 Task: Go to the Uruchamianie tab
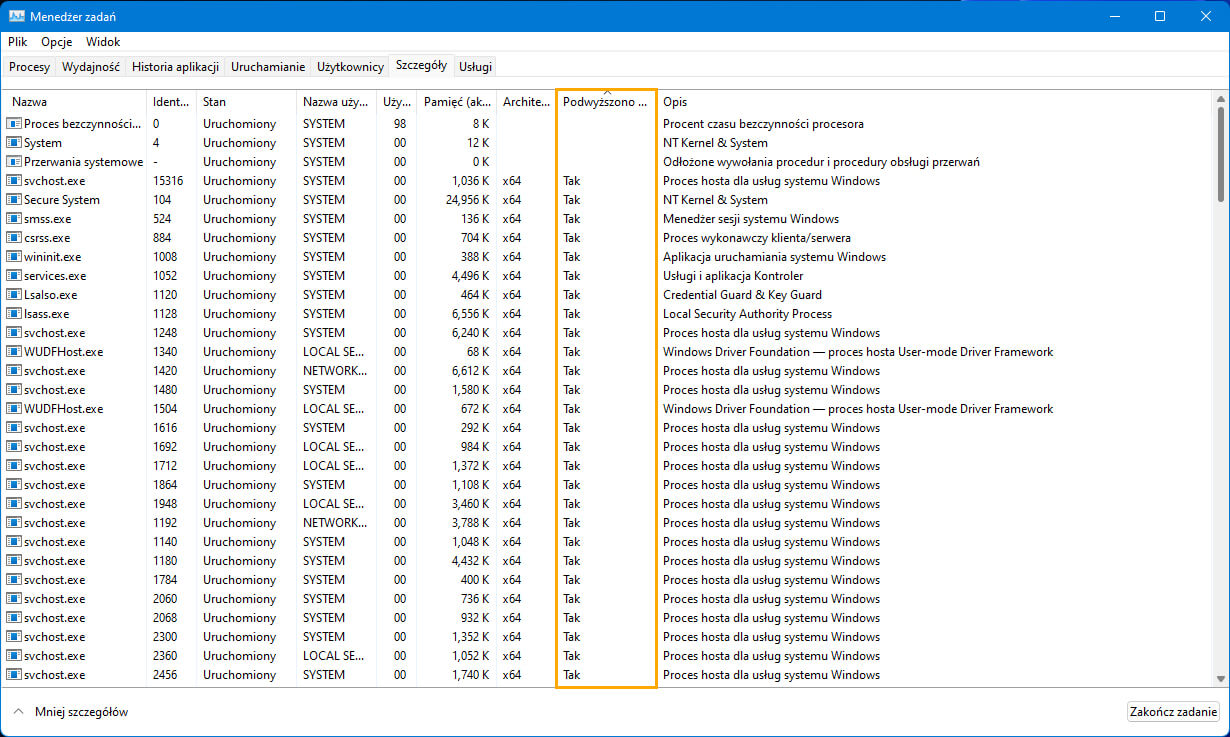268,67
